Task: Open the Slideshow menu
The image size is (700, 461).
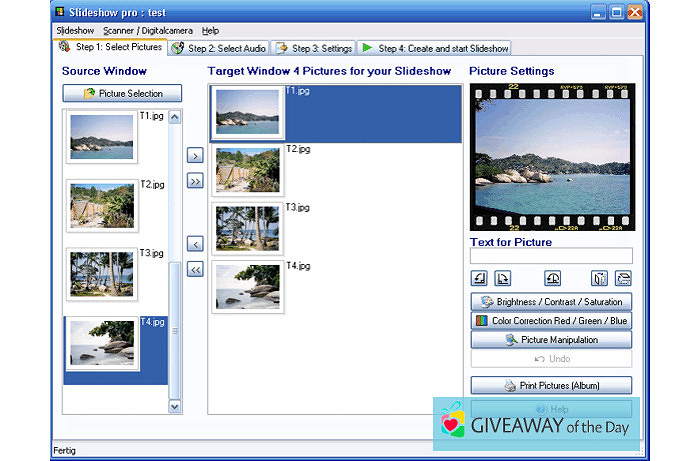Action: pos(75,31)
